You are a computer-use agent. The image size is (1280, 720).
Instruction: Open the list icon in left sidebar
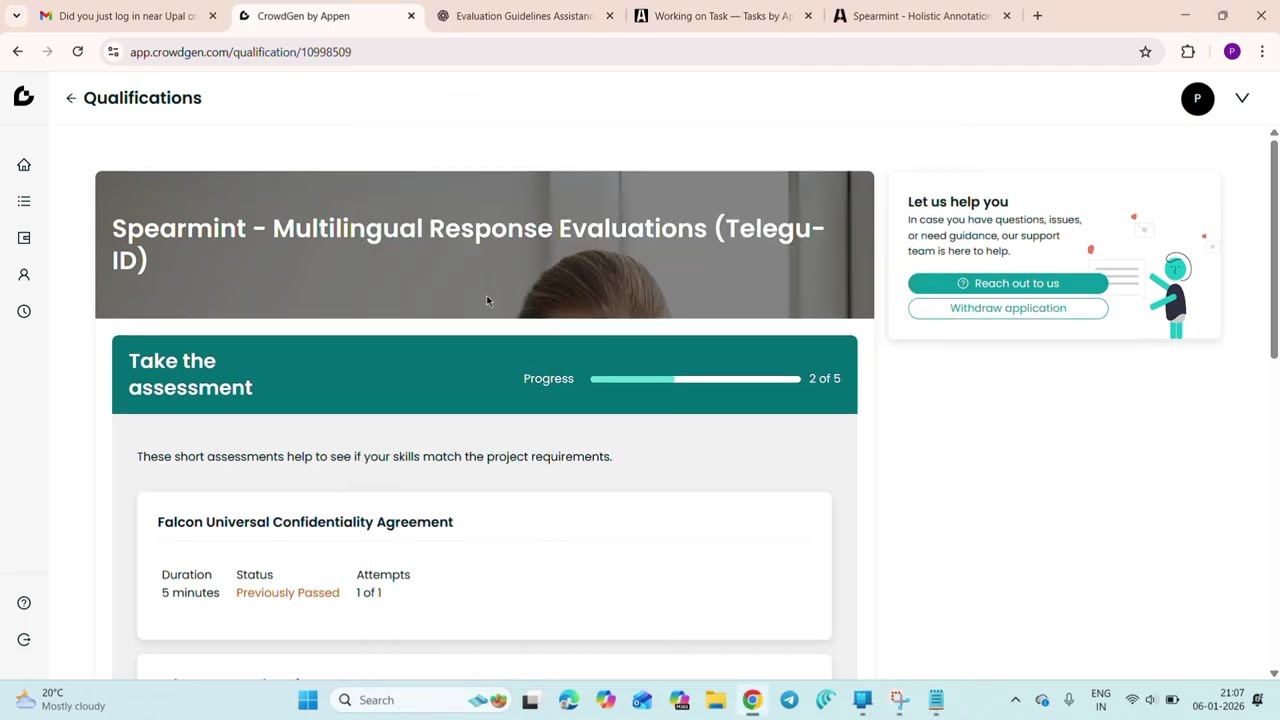pos(24,201)
